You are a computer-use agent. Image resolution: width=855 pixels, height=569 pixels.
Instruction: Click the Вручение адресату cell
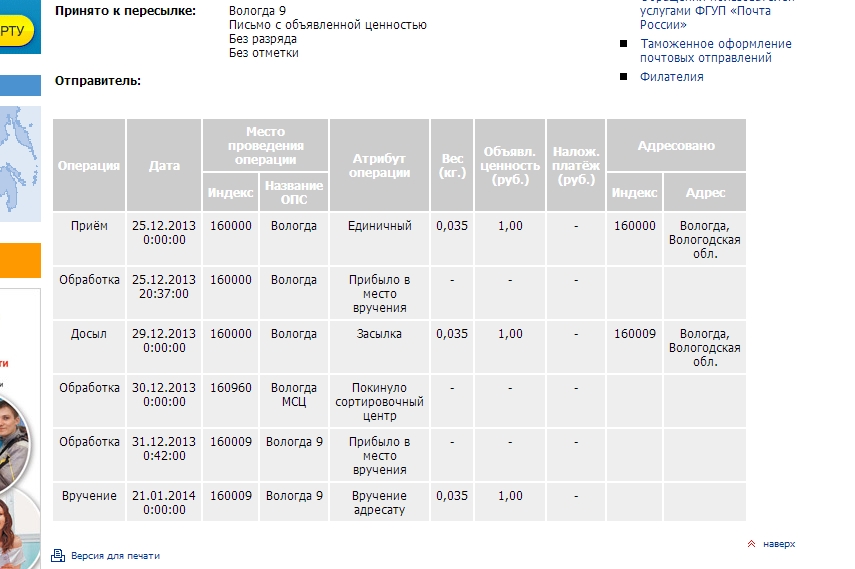point(380,502)
